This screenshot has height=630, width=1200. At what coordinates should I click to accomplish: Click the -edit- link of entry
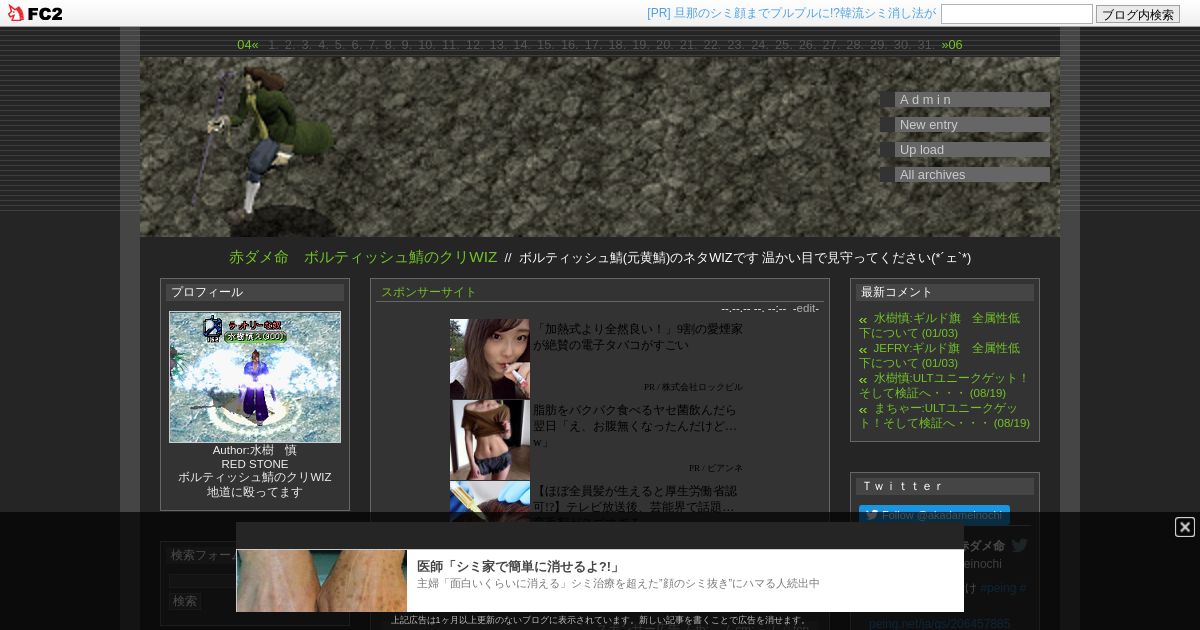point(806,308)
